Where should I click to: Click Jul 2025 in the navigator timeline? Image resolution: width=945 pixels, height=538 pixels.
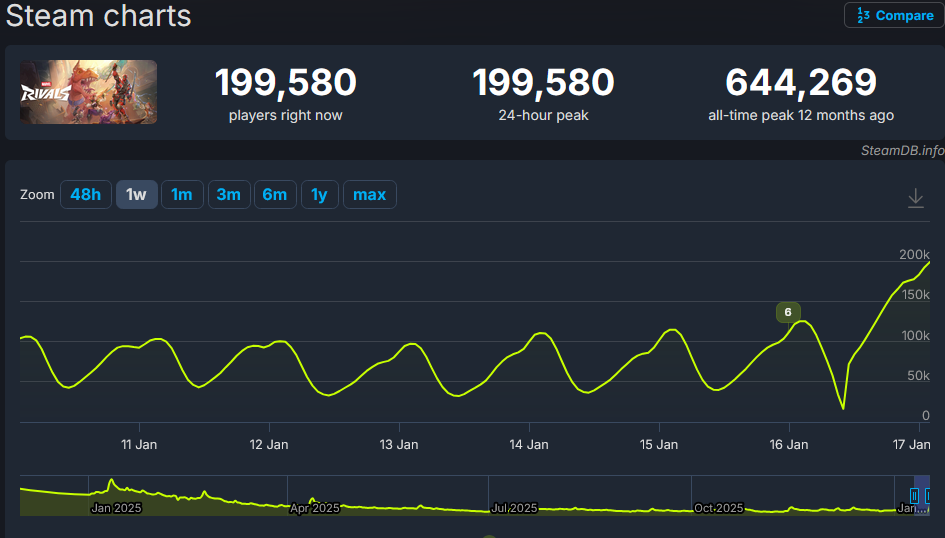(x=514, y=508)
